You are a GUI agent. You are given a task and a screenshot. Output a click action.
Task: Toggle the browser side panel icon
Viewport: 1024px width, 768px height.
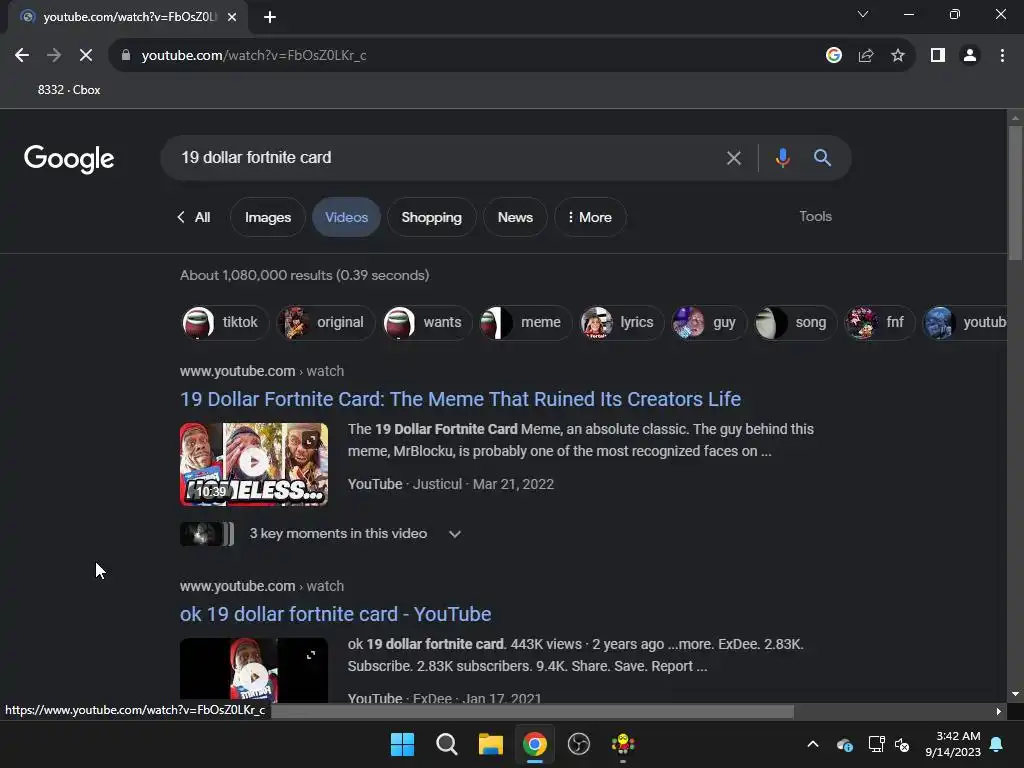(938, 56)
